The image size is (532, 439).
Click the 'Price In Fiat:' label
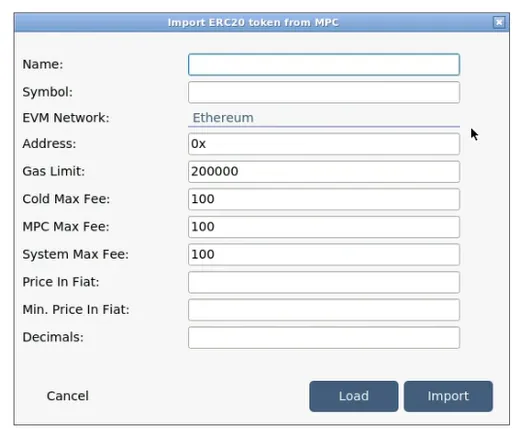pyautogui.click(x=61, y=282)
